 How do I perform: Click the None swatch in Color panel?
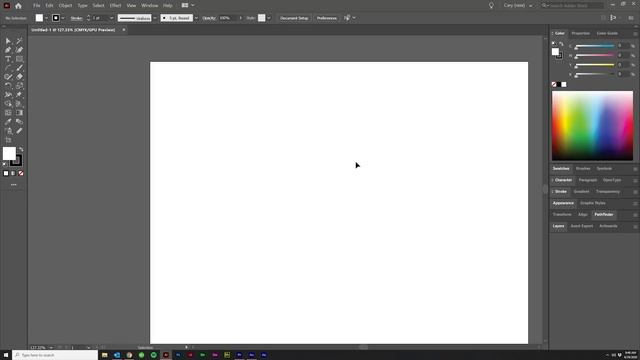pos(554,84)
